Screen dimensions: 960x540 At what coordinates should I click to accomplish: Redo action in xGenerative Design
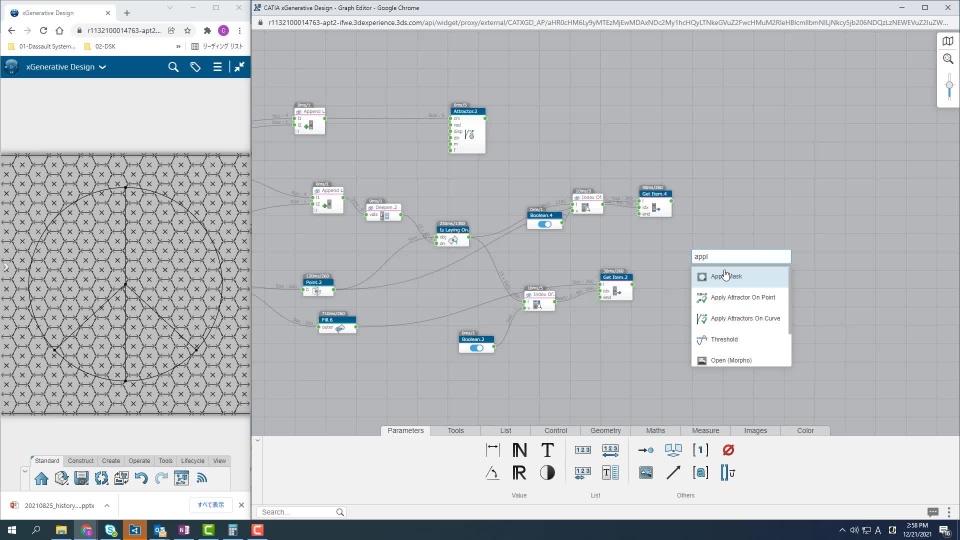coord(161,478)
